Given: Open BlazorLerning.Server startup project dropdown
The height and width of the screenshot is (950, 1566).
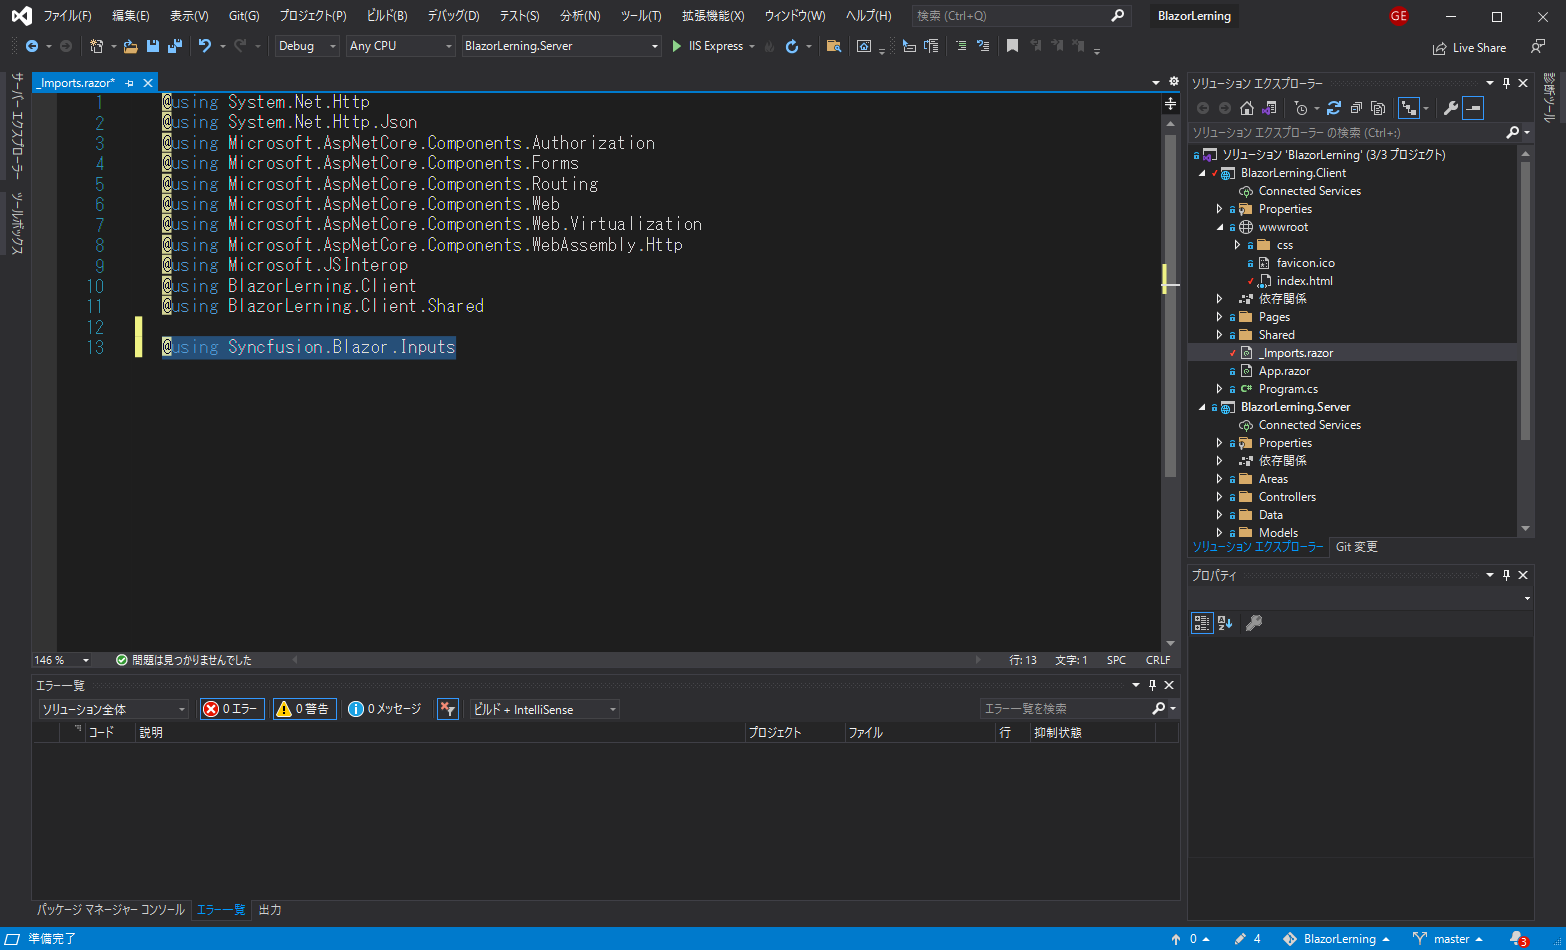Looking at the screenshot, I should point(561,46).
